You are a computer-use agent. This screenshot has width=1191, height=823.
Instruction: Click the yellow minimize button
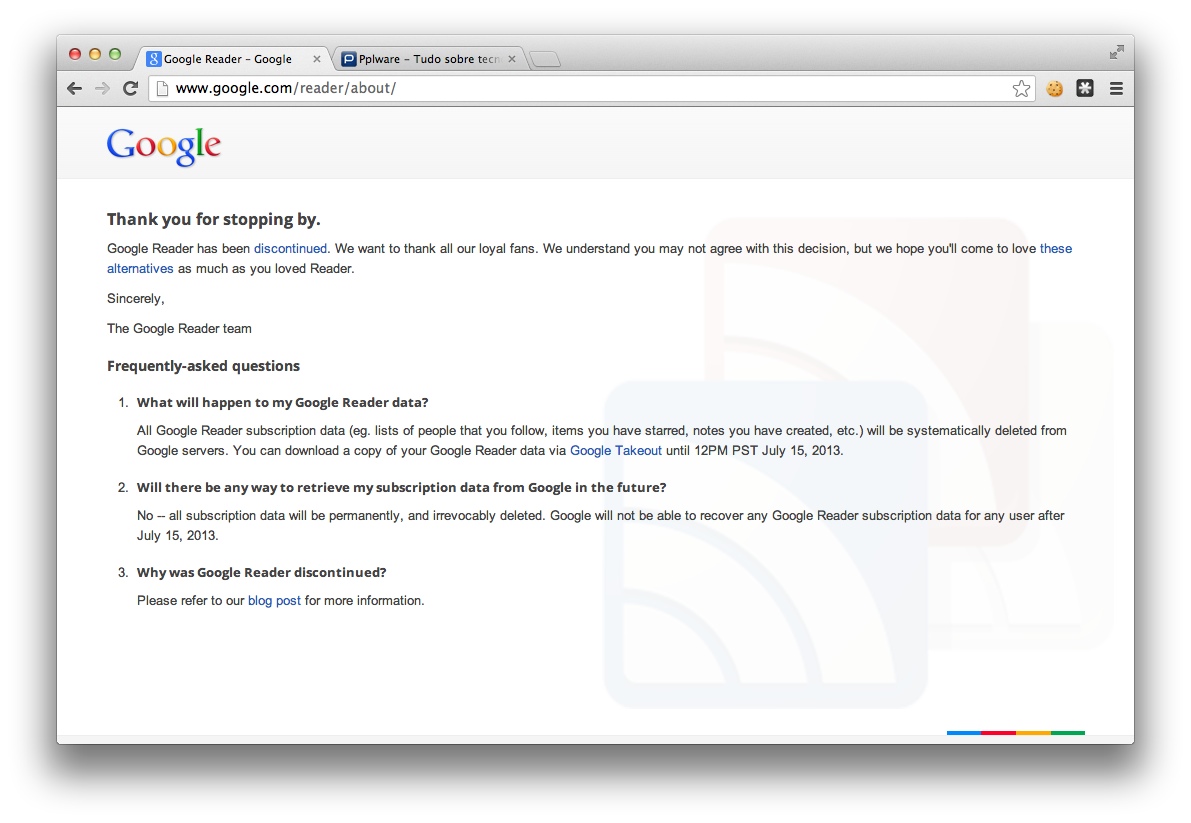95,54
